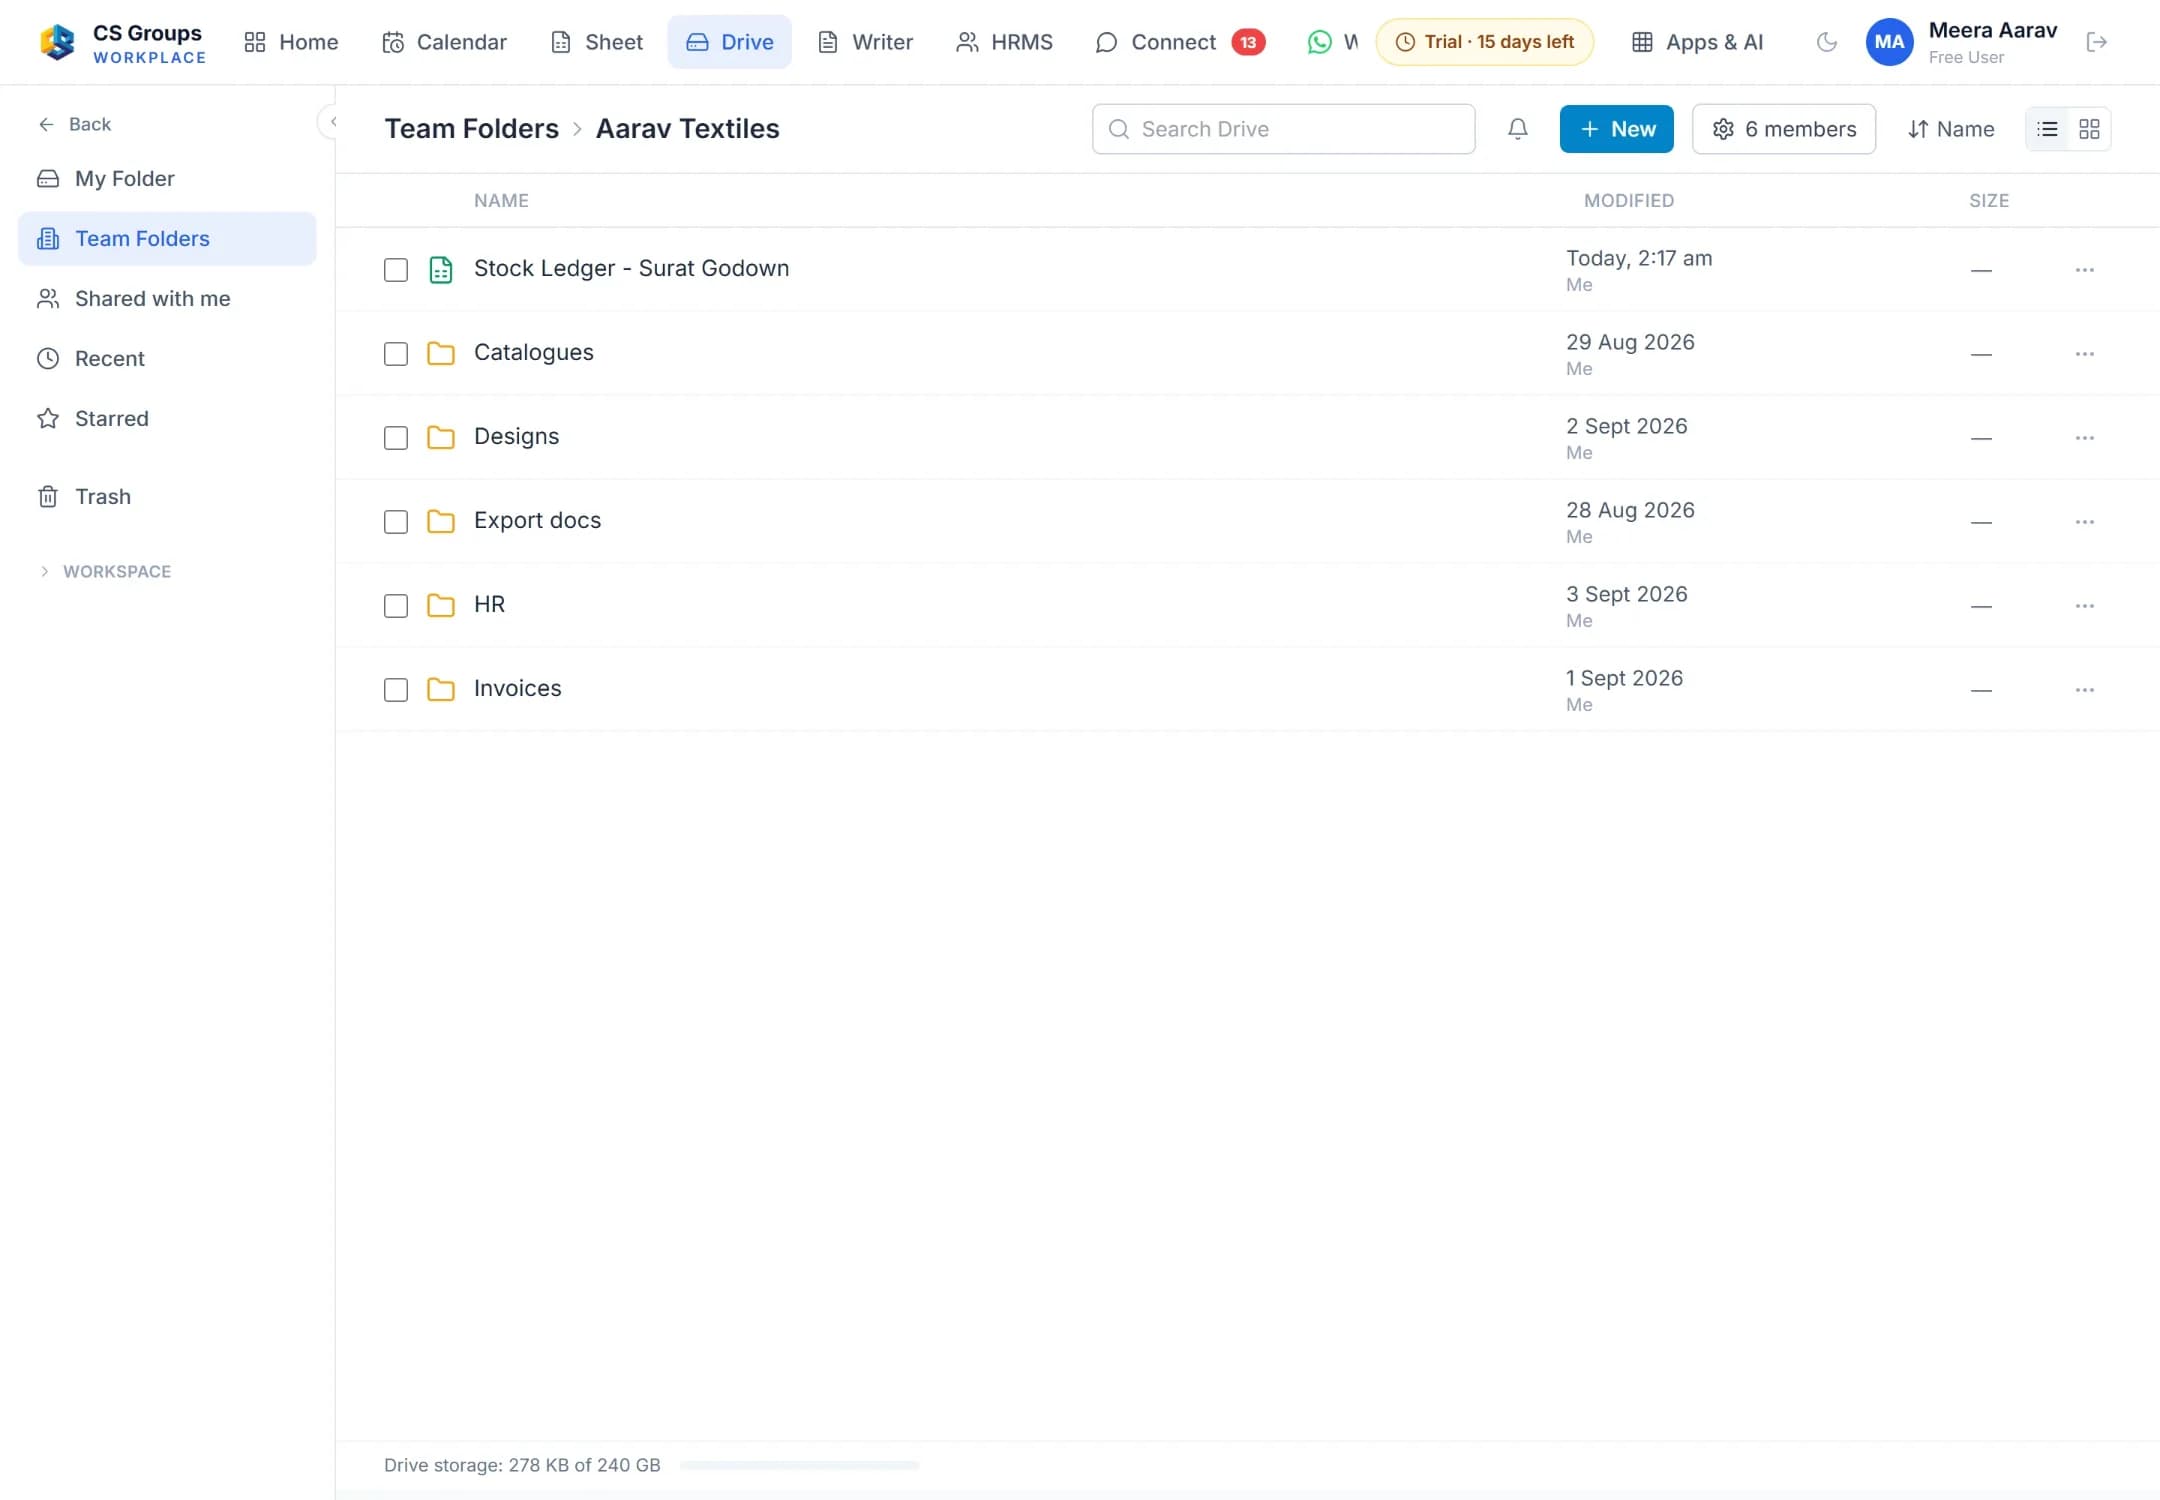2160x1500 pixels.
Task: Switch to the Writer tab
Action: click(865, 42)
